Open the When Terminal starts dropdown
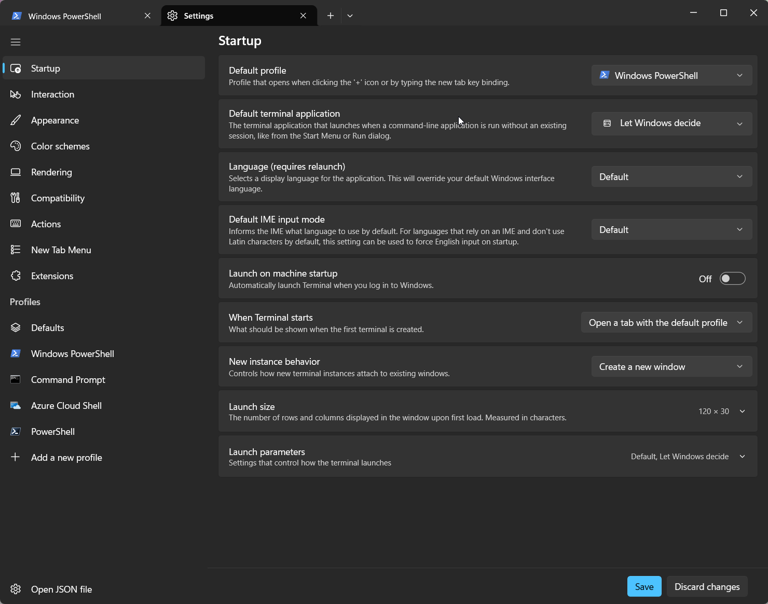 point(666,323)
